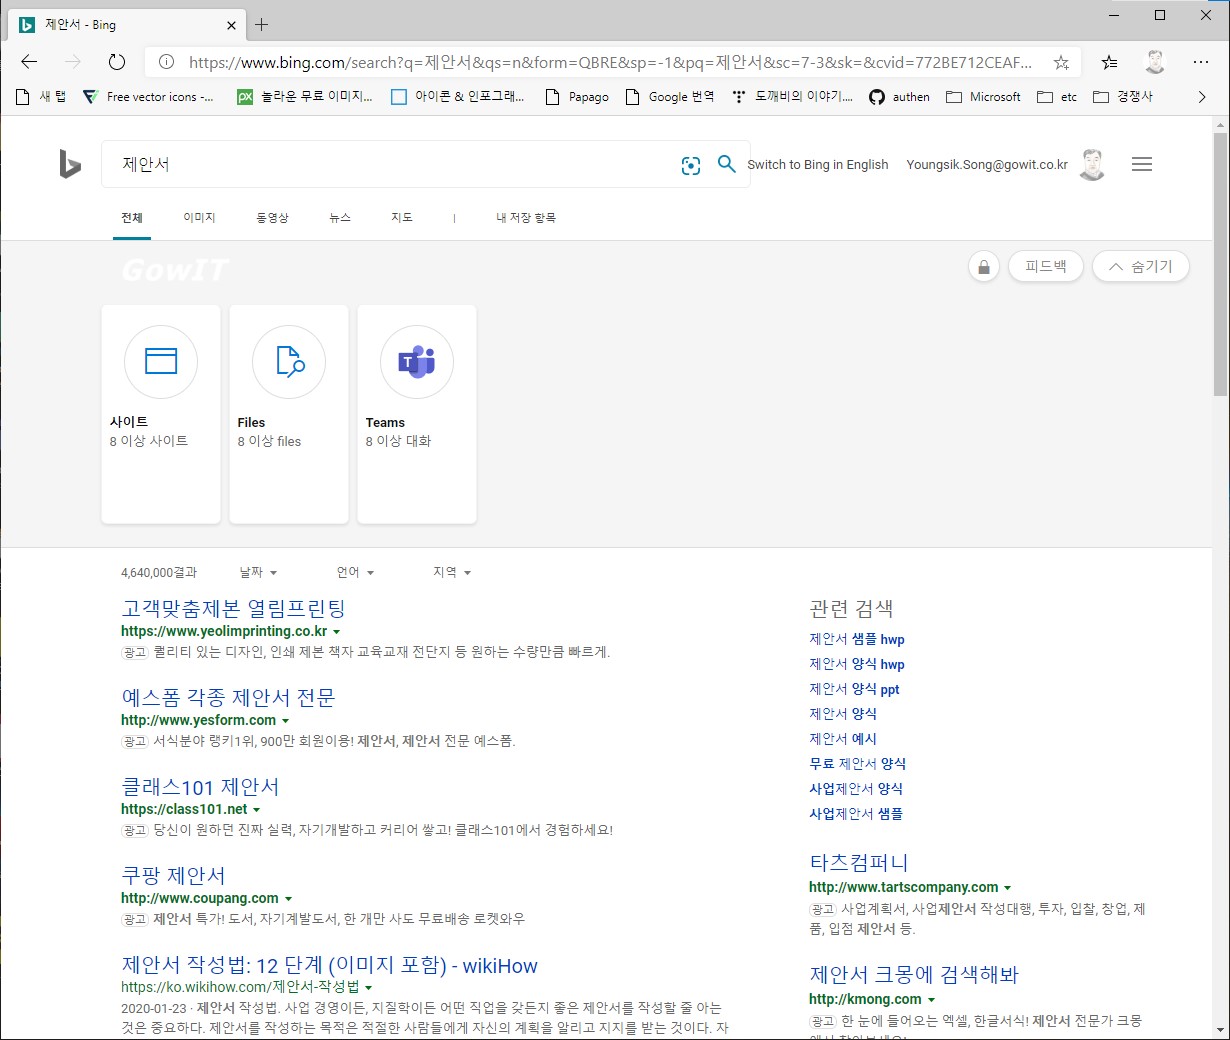Screen dimensions: 1230x1040
Task: Collapse work results with 숨기기 button
Action: 1140,267
